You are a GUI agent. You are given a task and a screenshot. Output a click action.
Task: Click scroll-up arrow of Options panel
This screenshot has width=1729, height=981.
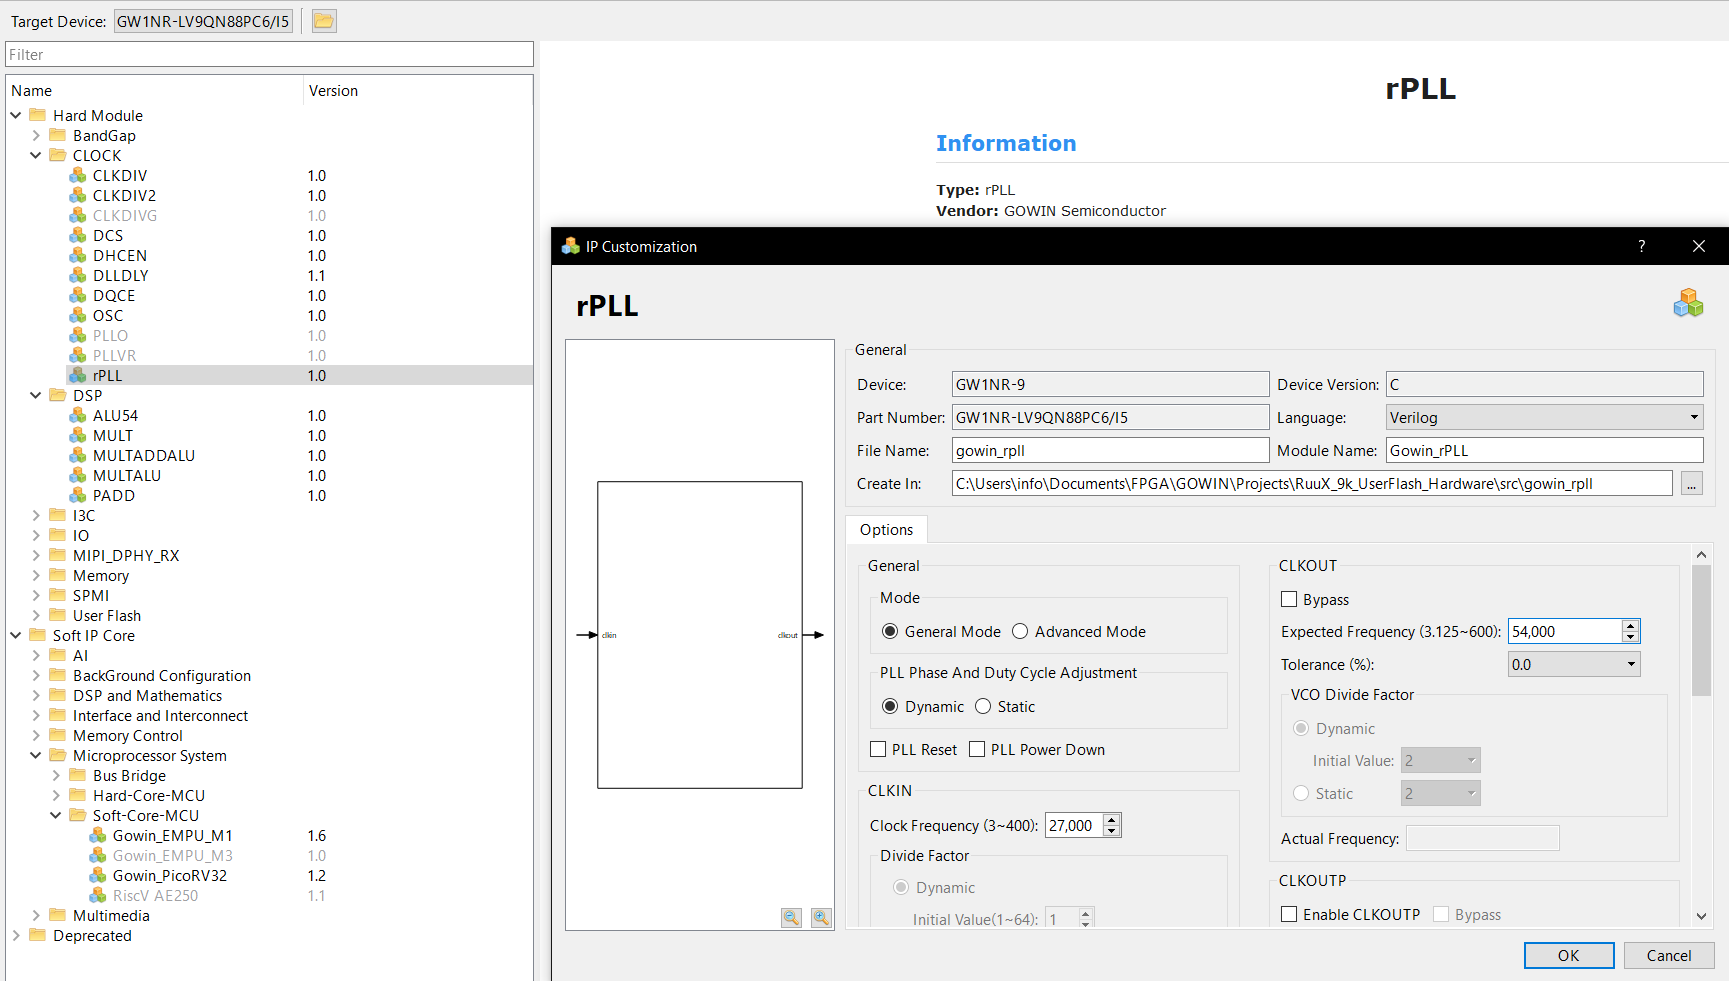[x=1701, y=554]
